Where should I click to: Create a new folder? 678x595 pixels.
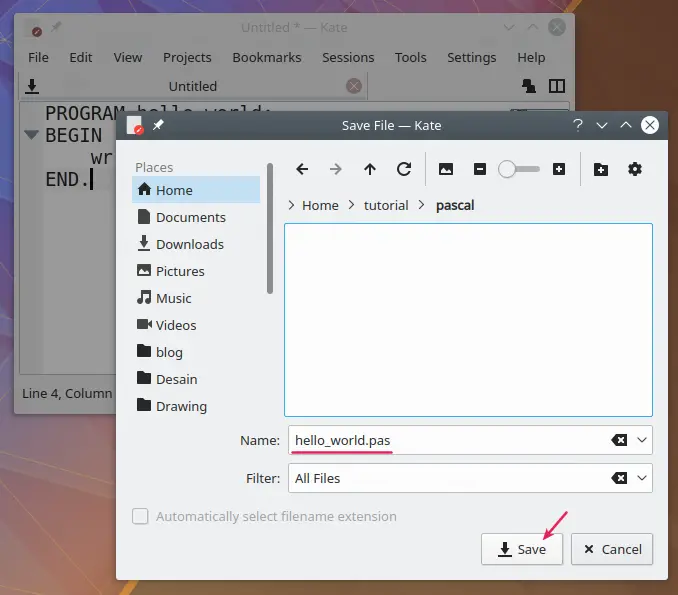click(601, 169)
